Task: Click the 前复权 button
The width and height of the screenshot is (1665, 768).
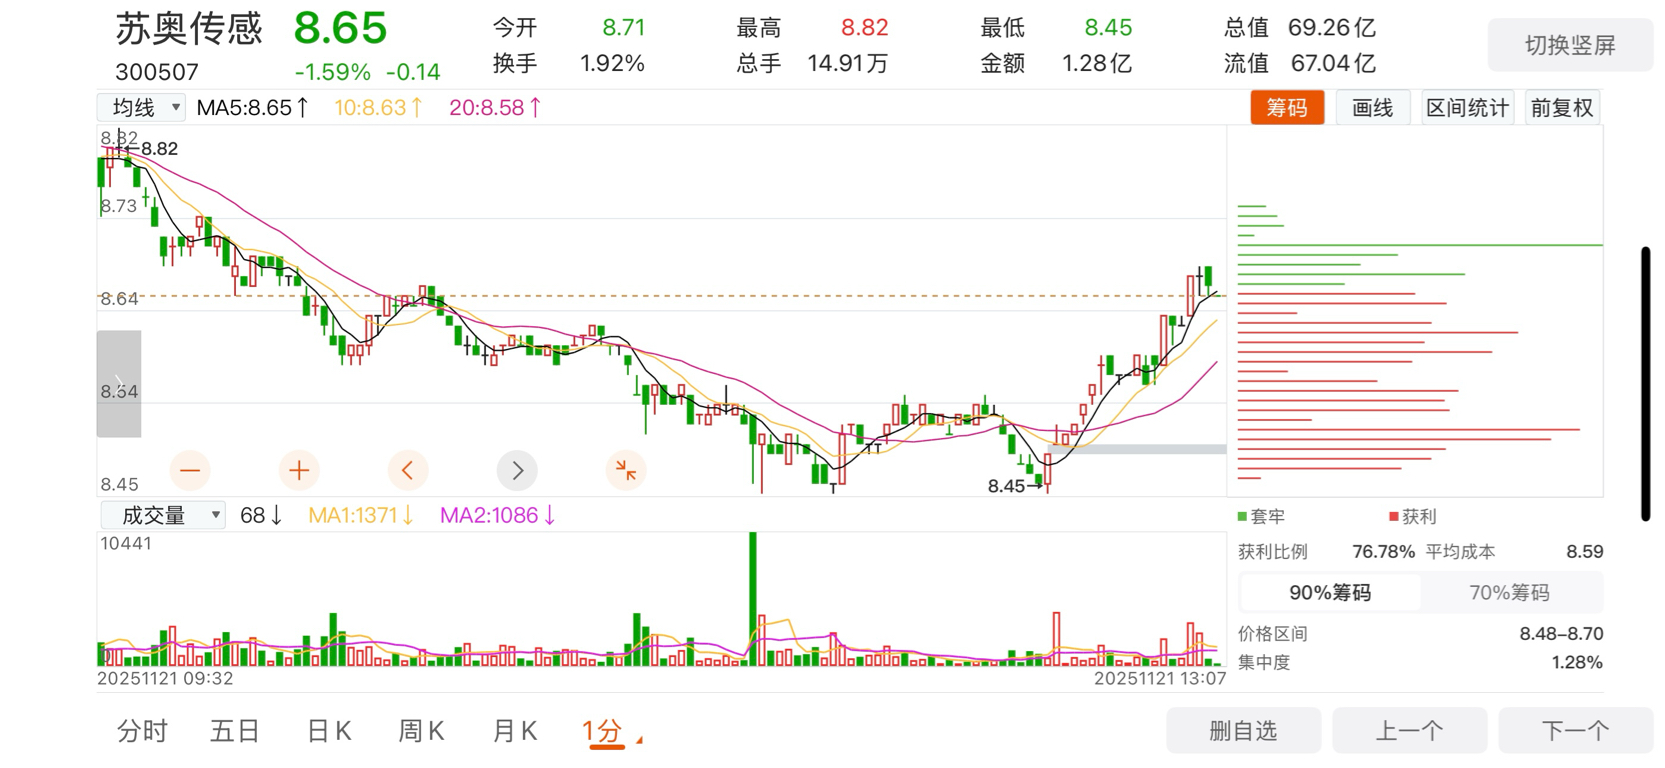Action: pyautogui.click(x=1561, y=107)
